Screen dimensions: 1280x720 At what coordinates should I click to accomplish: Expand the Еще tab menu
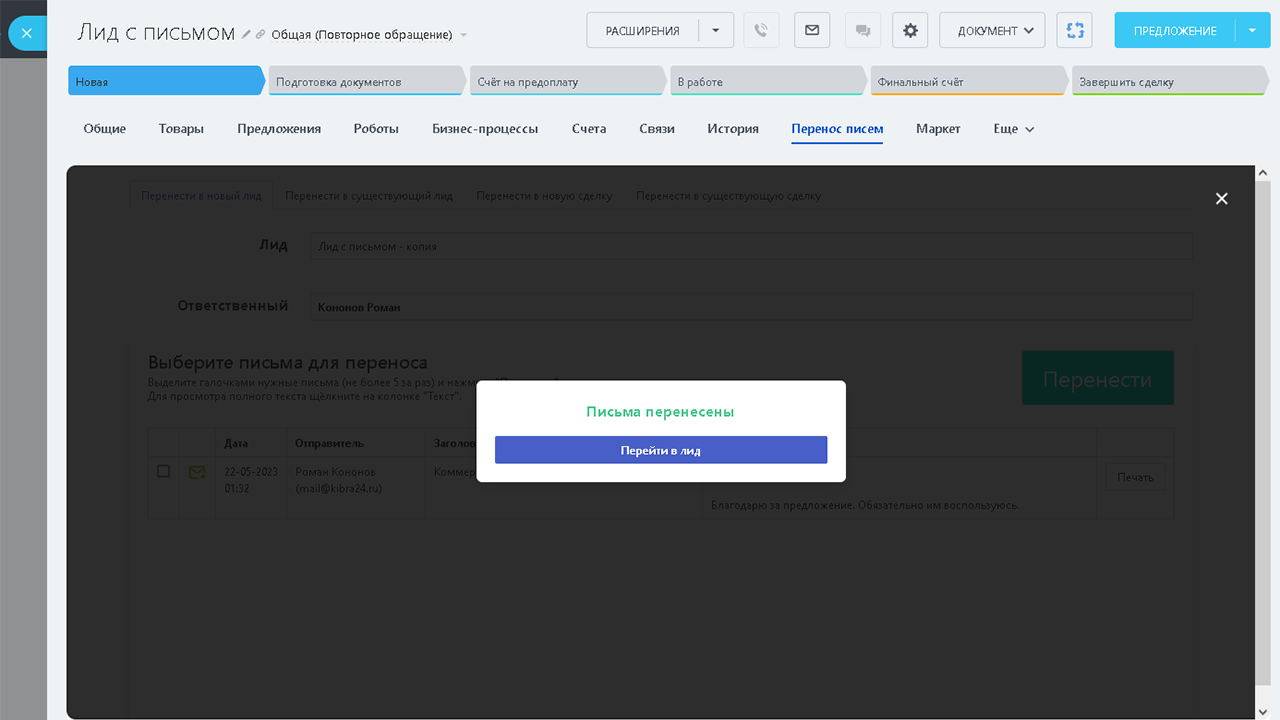click(1014, 129)
